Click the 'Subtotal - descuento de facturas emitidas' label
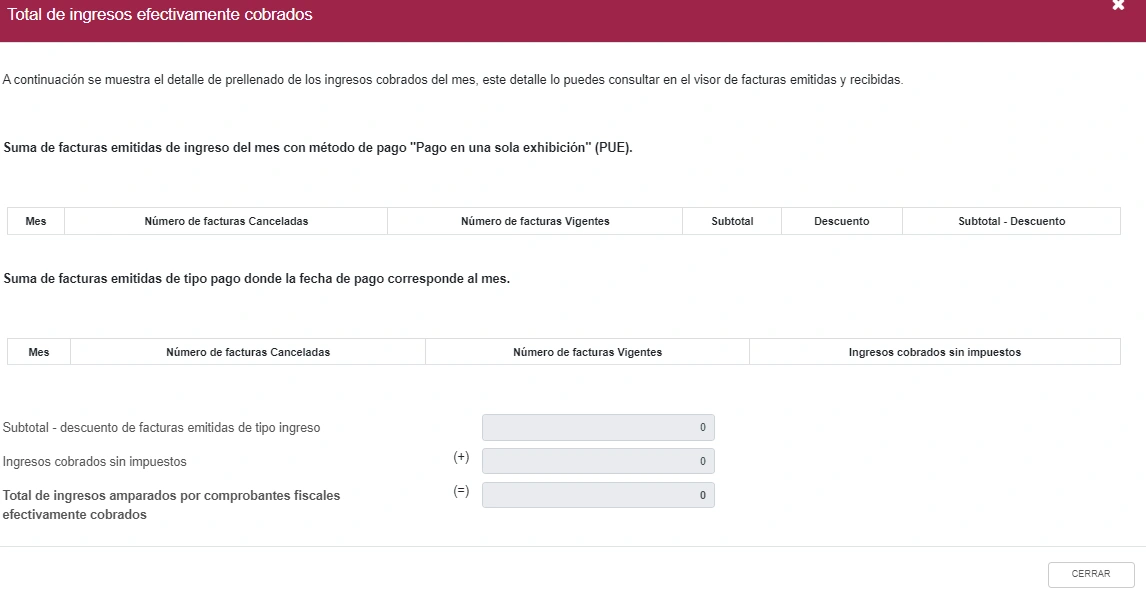 (162, 428)
